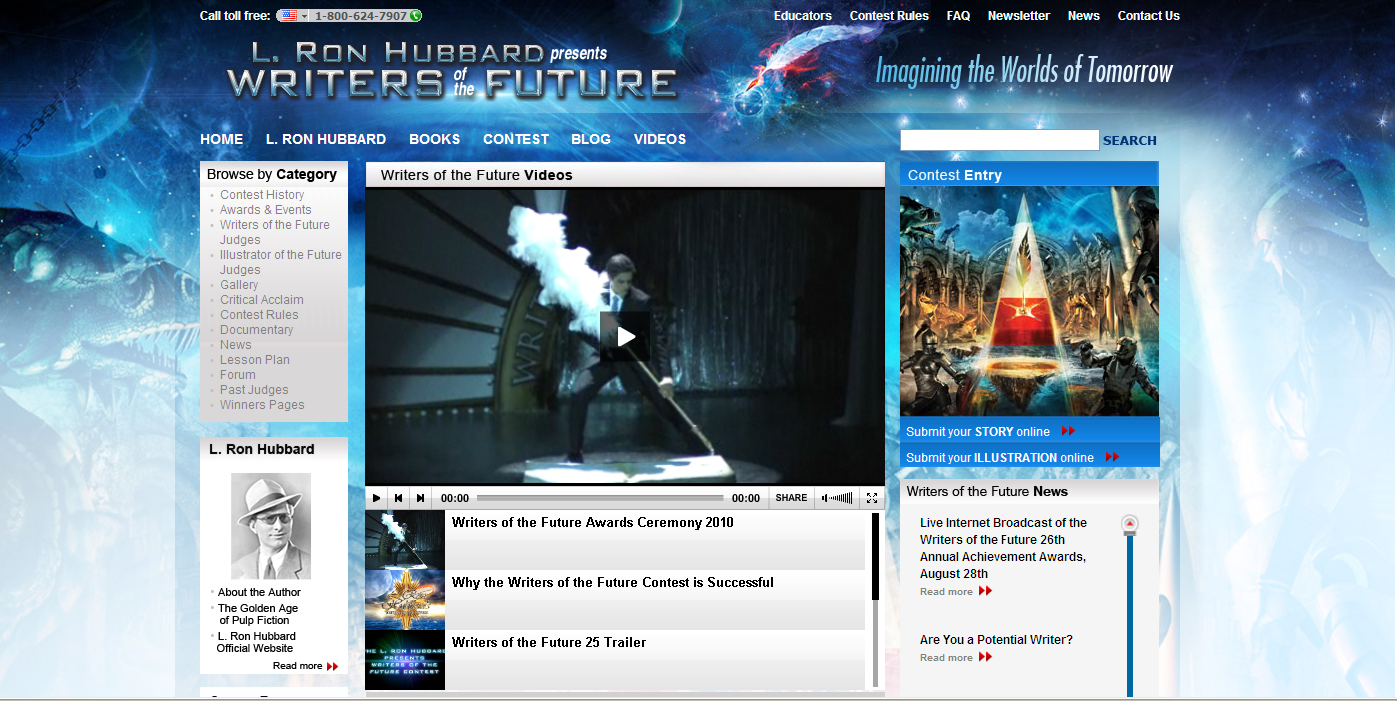Submit your ILLUSTRATION online link
The image size is (1397, 701).
click(x=1000, y=458)
